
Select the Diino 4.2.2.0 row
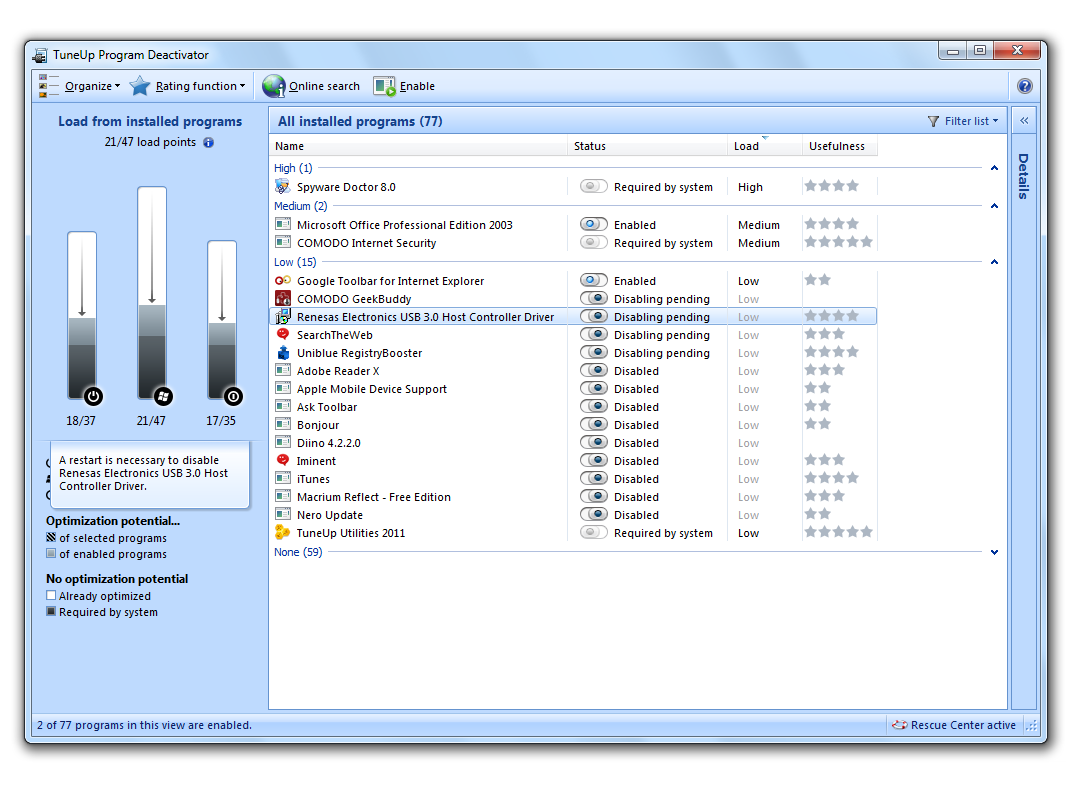coord(573,443)
